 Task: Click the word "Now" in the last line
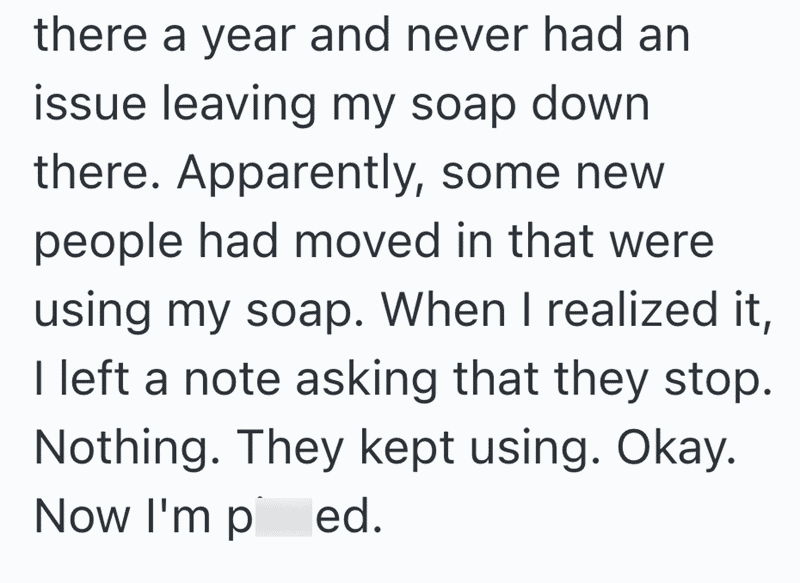click(x=82, y=516)
